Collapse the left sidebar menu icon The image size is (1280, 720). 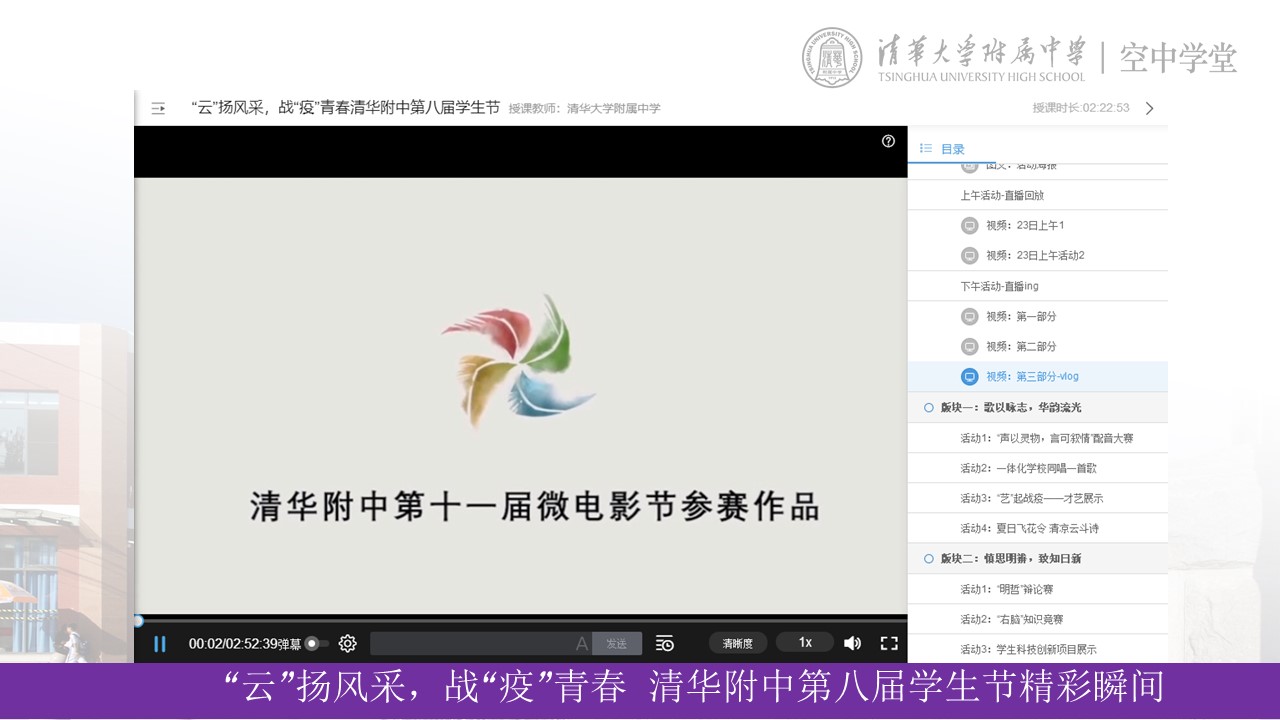158,109
